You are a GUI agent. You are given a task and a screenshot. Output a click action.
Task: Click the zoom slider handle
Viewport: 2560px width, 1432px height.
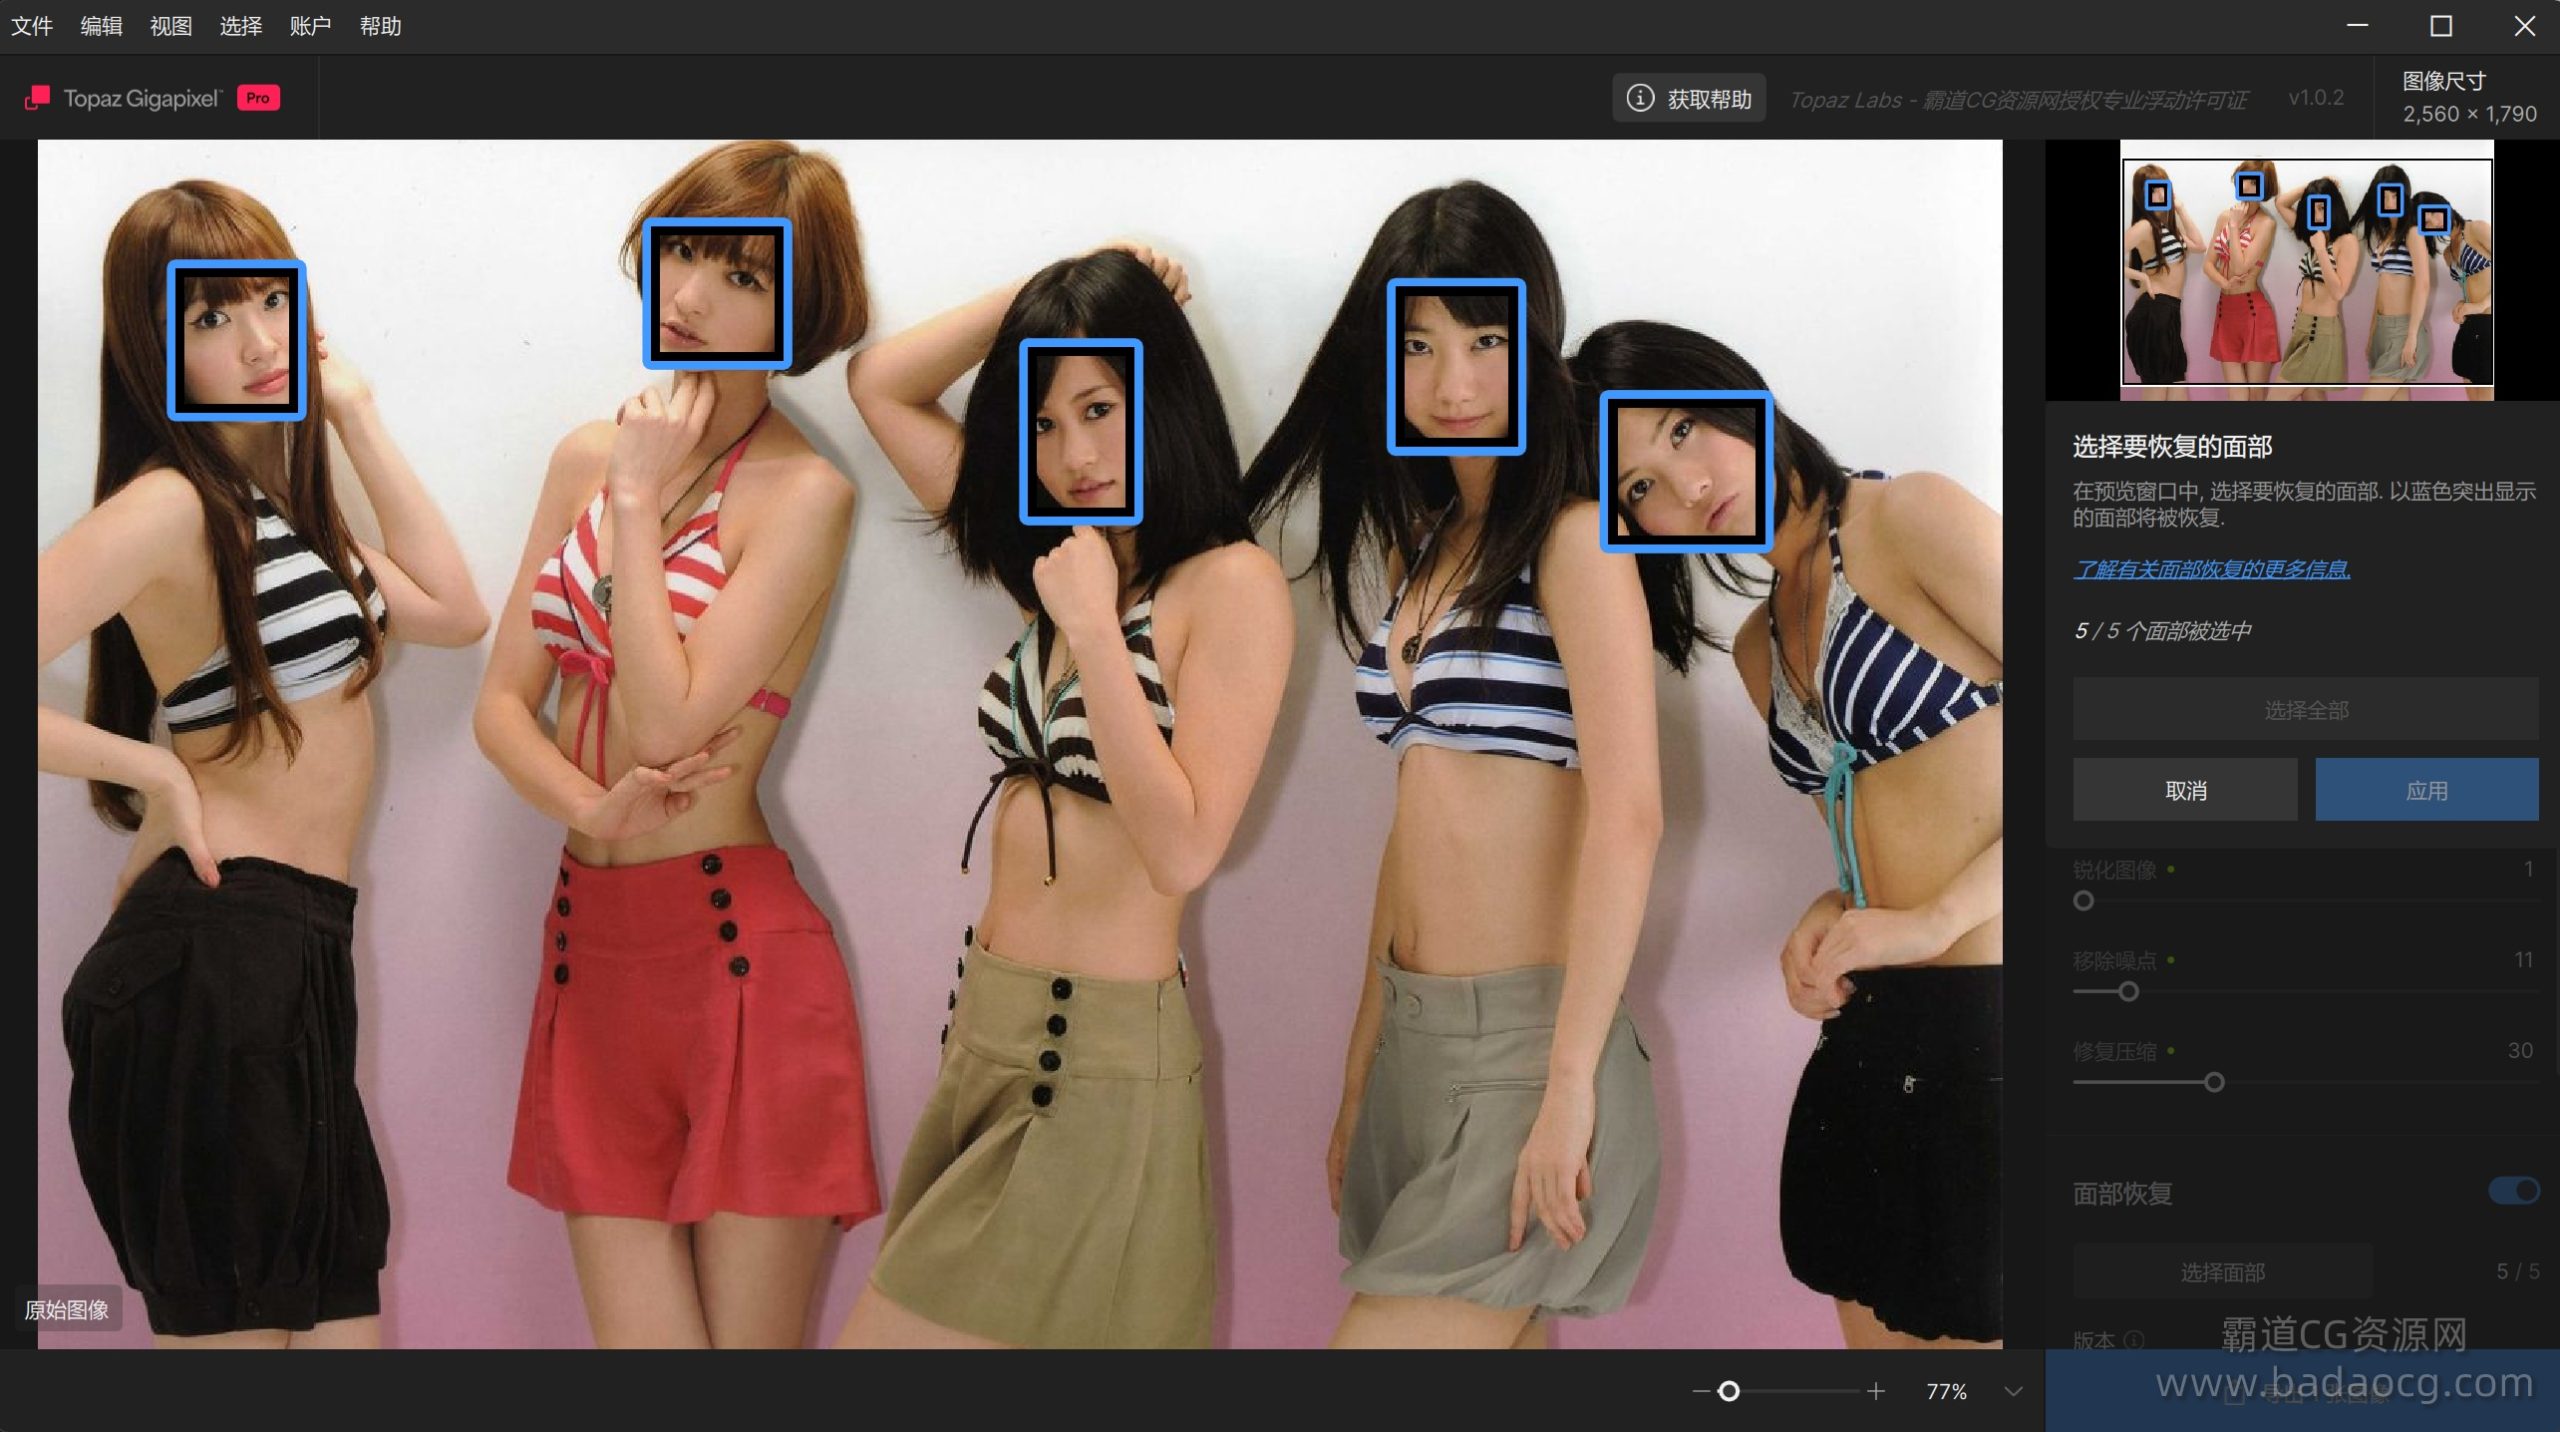[1729, 1391]
